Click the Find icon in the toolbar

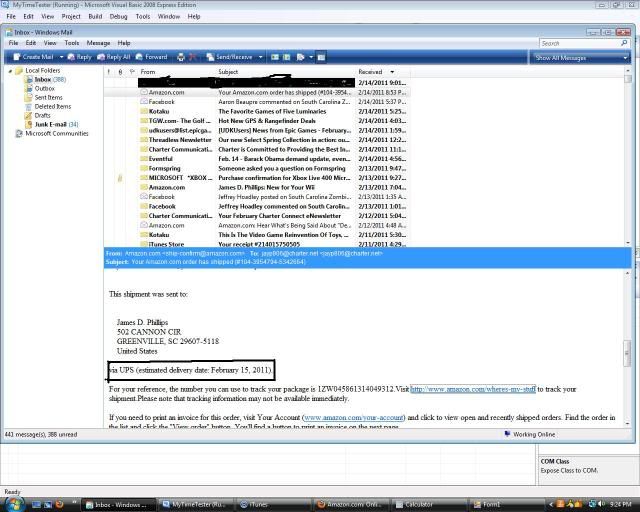click(301, 57)
